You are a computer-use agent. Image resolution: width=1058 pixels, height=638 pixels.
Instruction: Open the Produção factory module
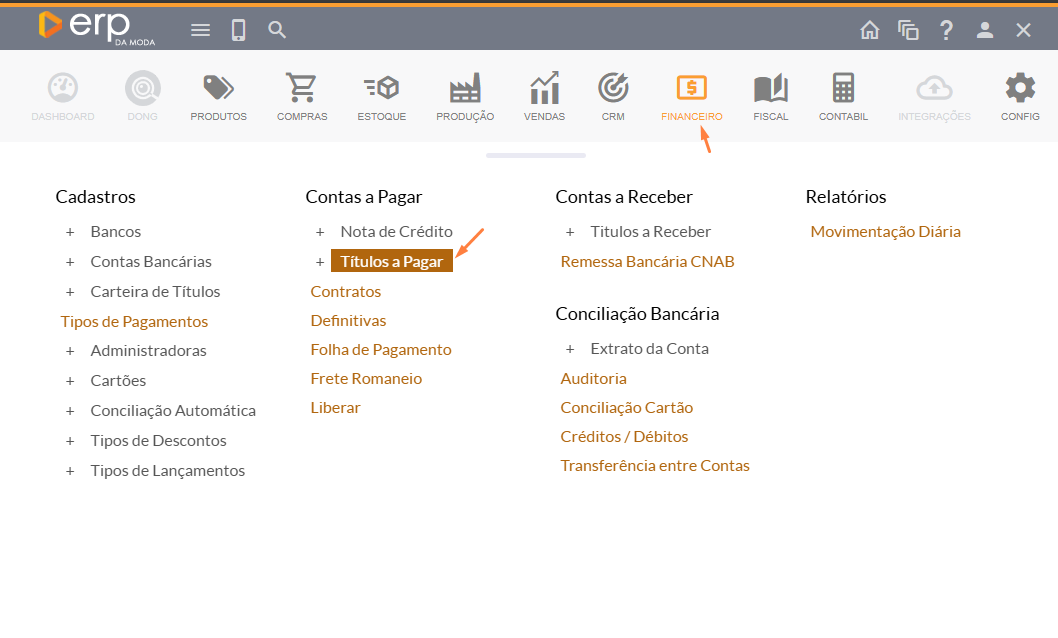[464, 90]
